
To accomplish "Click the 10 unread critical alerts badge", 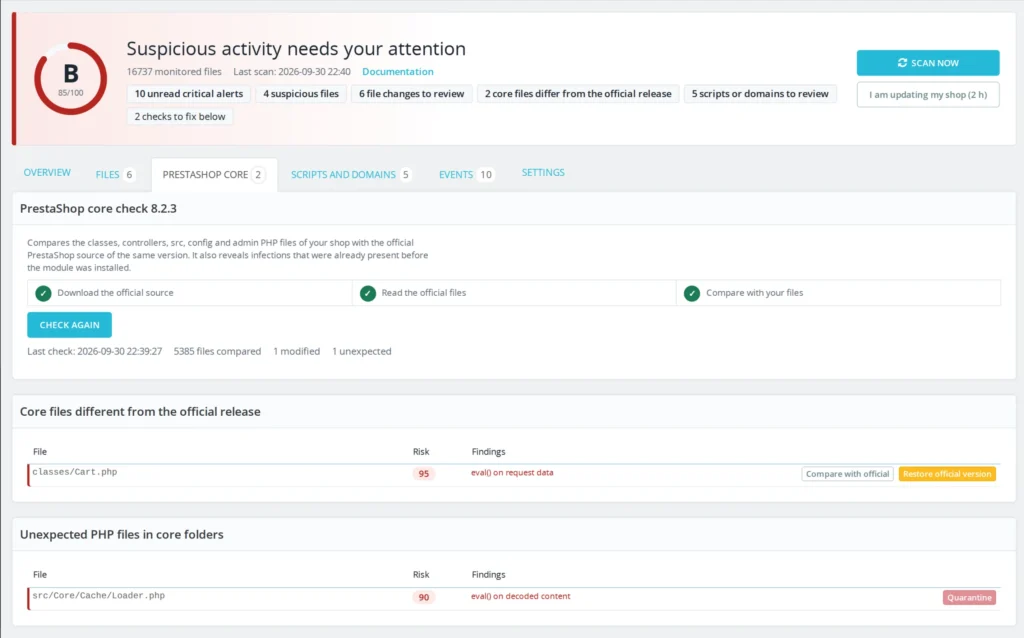I will (x=189, y=94).
